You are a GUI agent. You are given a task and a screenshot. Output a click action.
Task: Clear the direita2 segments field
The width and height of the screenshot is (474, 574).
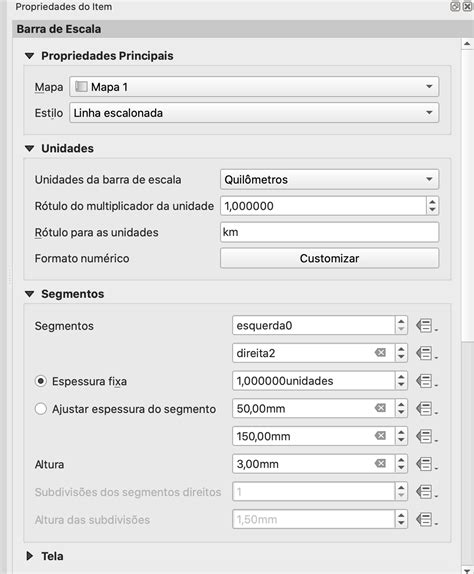tap(380, 353)
